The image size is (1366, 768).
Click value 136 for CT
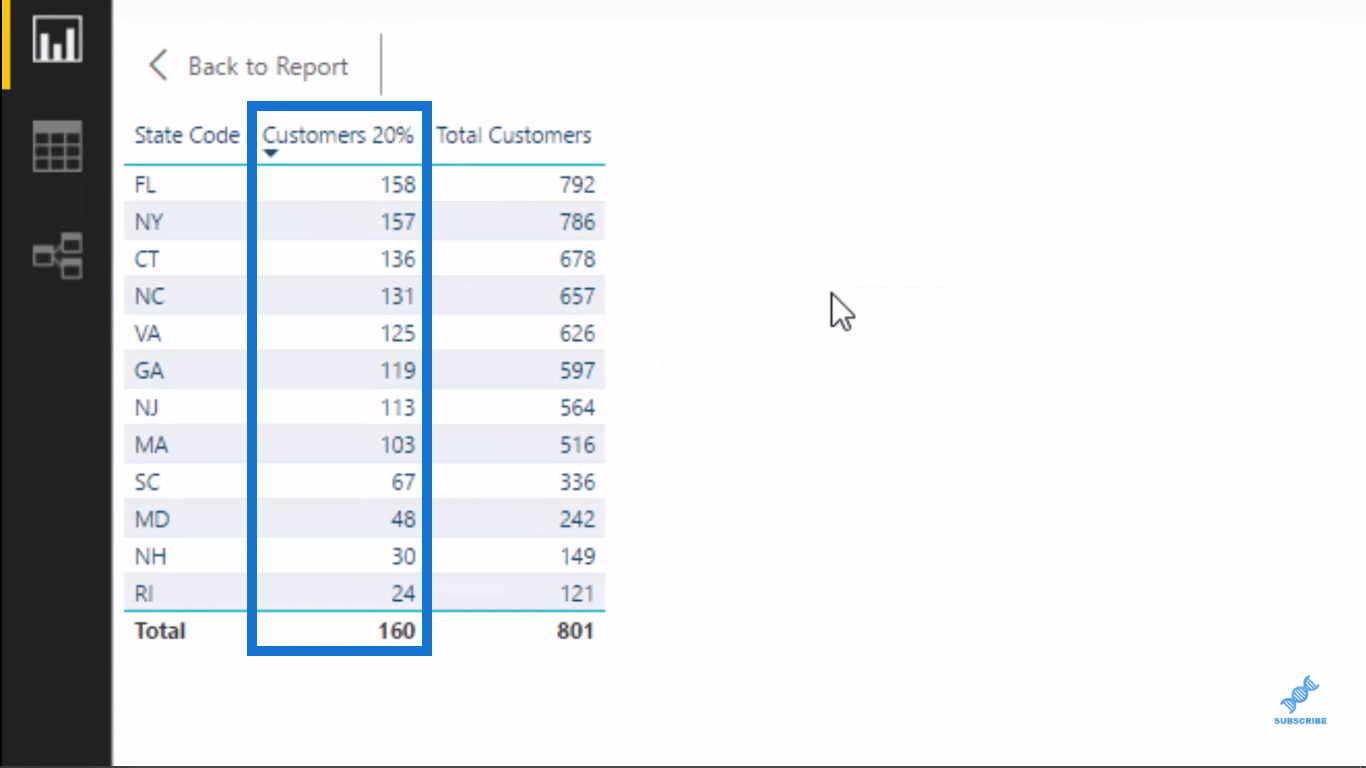coord(397,259)
